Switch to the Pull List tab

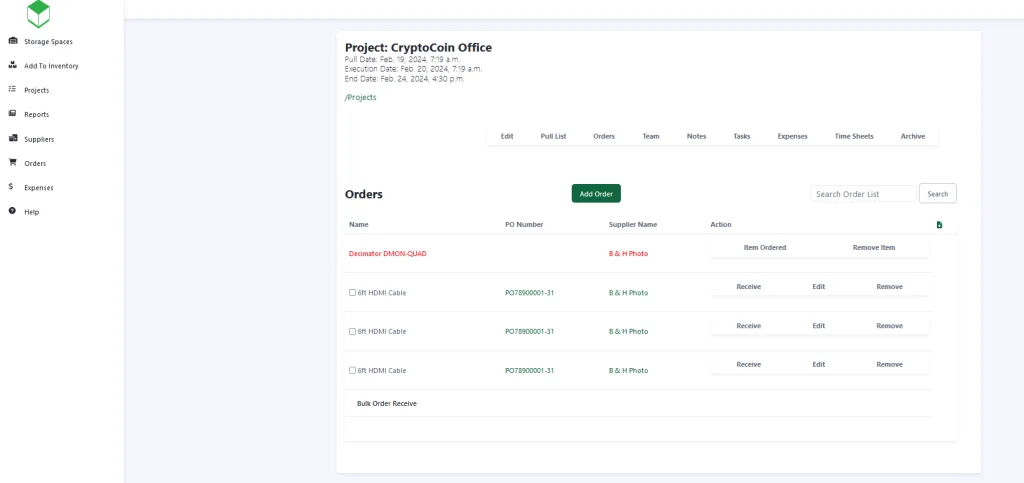coord(553,136)
